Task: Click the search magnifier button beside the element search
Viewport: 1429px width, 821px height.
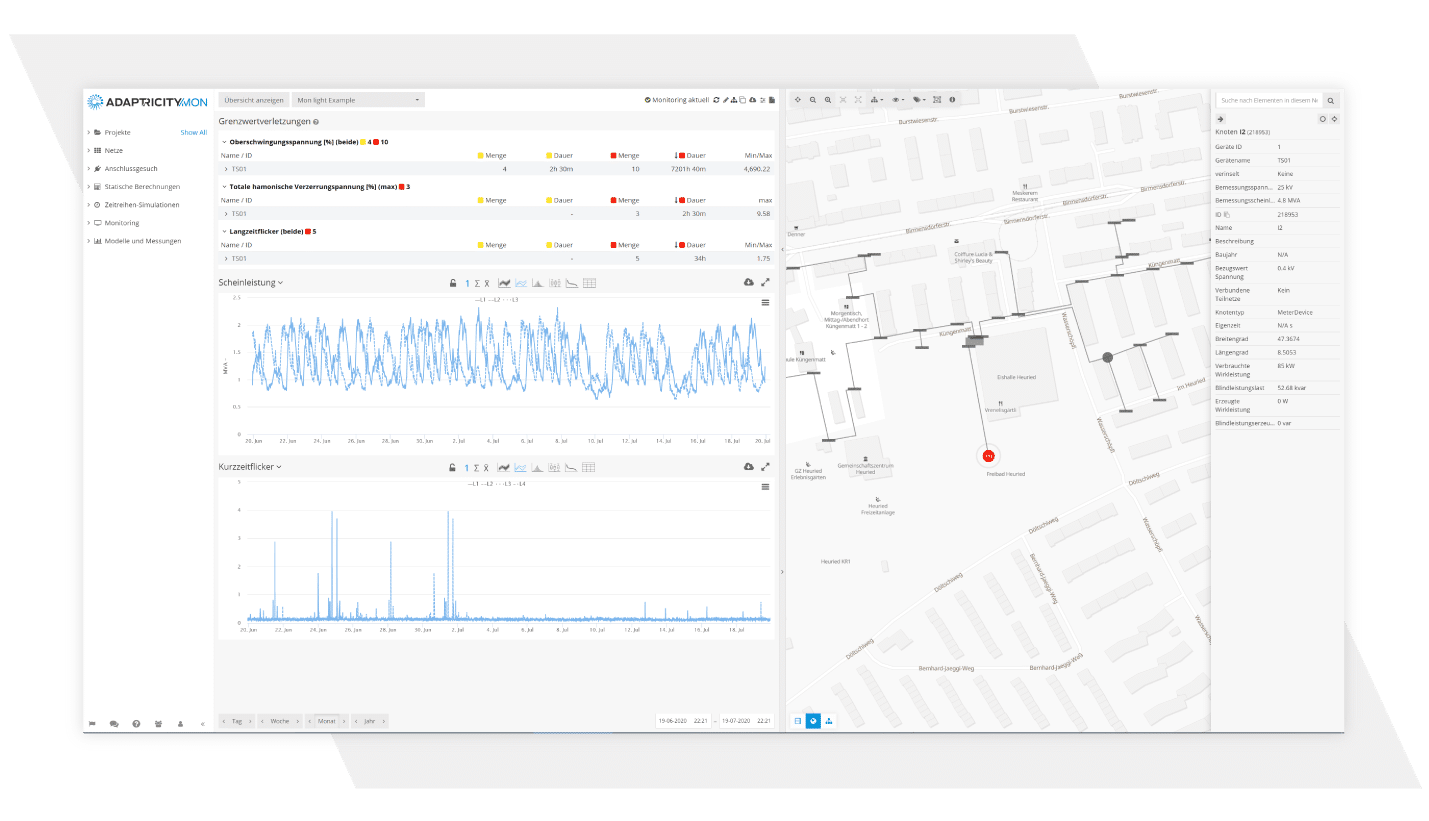Action: (x=1331, y=100)
